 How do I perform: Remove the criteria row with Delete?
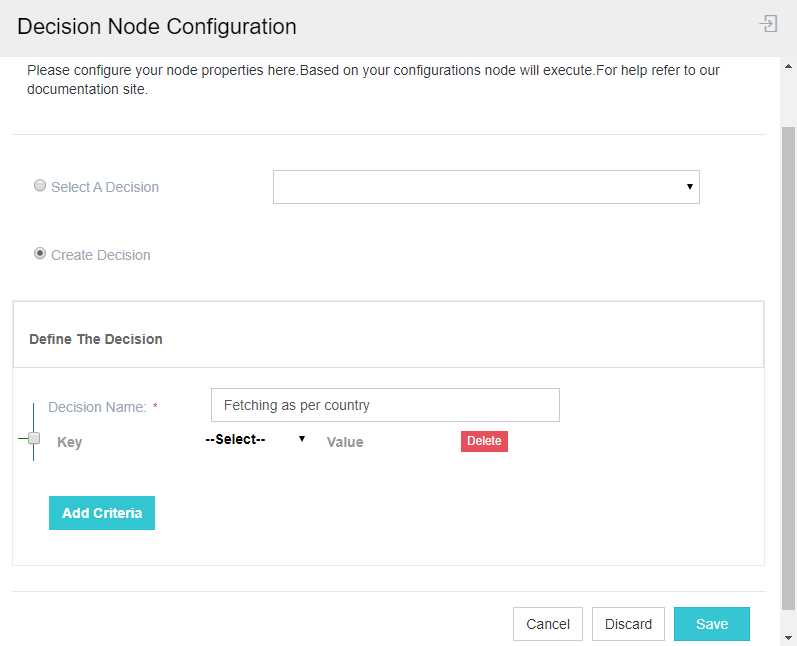[x=484, y=441]
